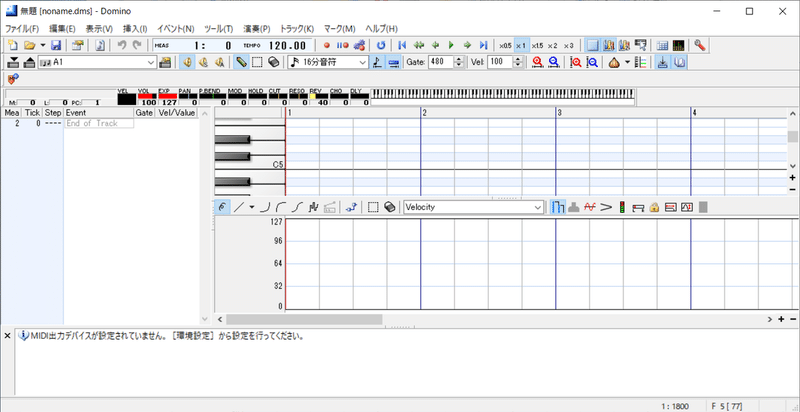Open the spectrum level meter black icon
Image resolution: width=800 pixels, height=412 pixels.
679,45
